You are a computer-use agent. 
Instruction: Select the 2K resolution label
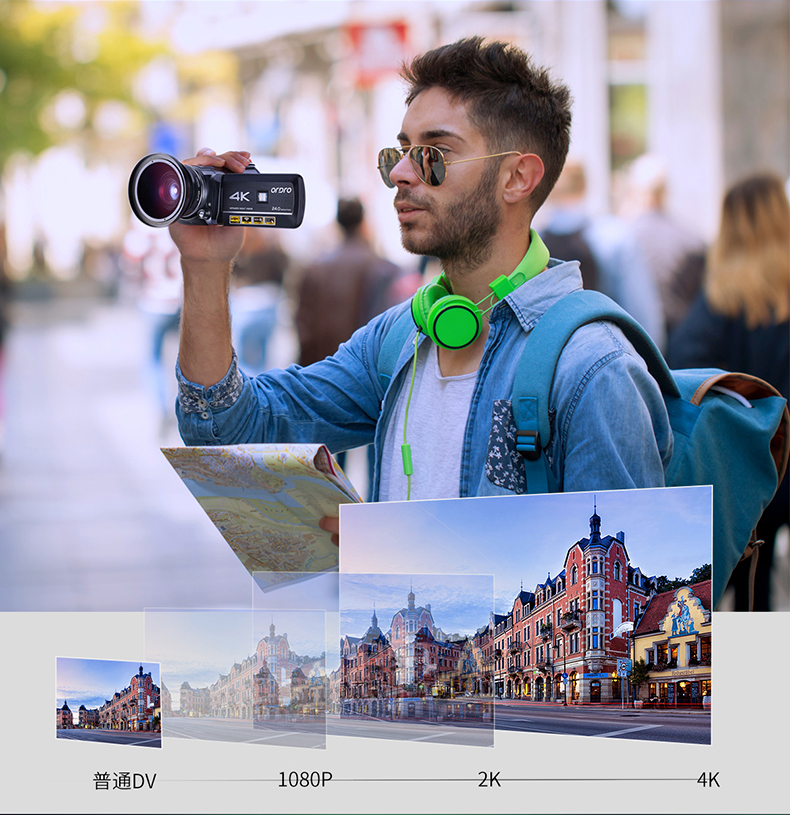(x=489, y=780)
